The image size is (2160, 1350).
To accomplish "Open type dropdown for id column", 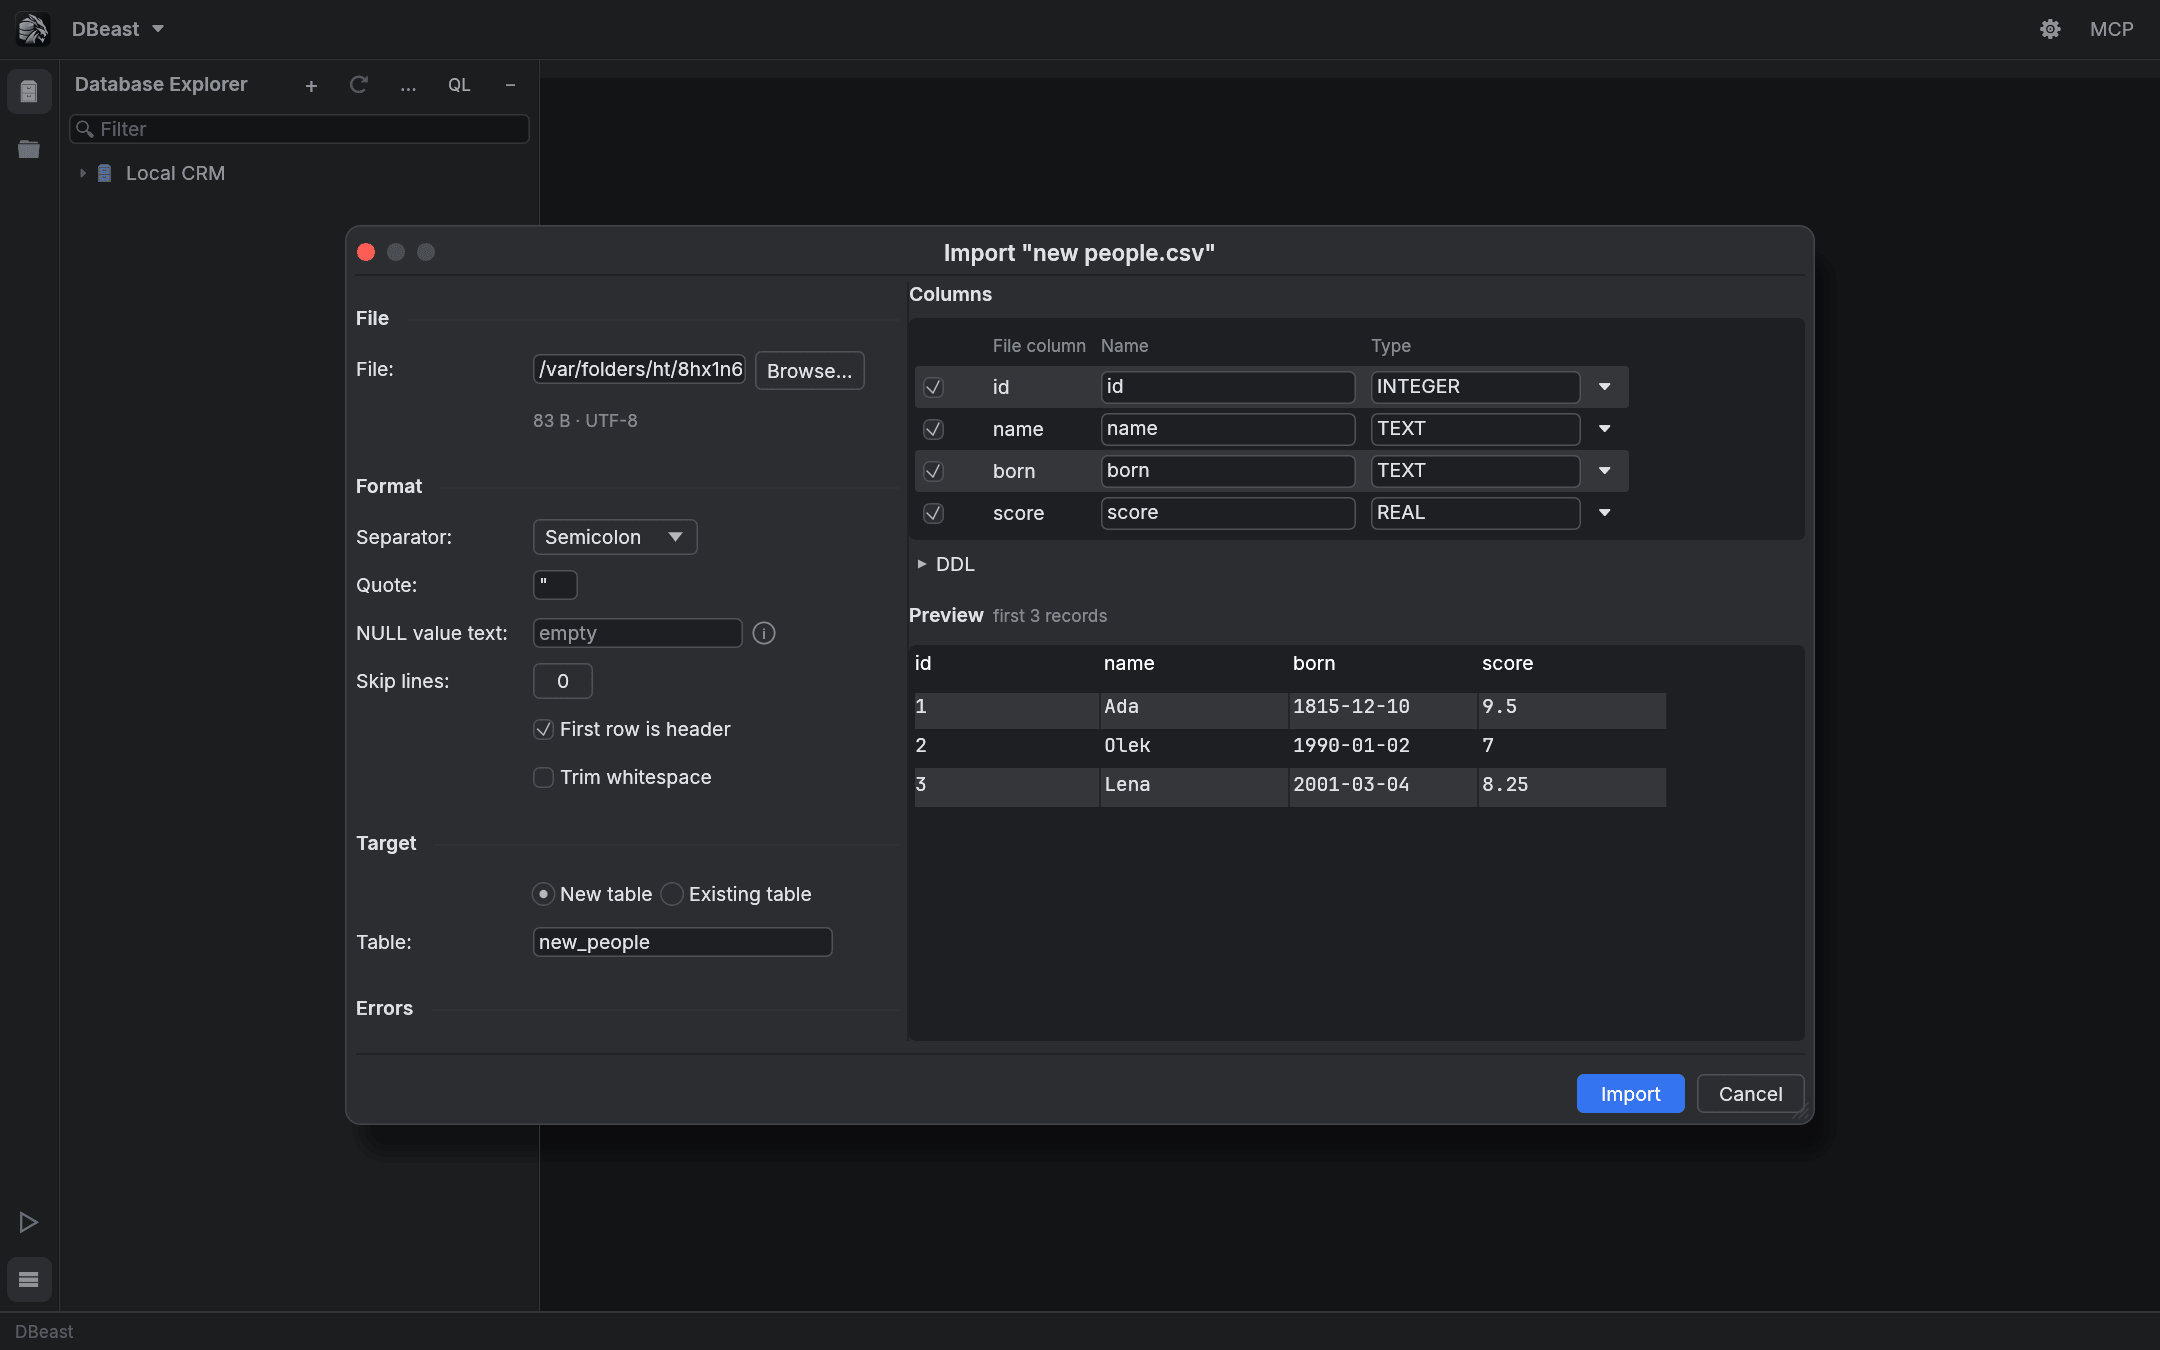I will coord(1604,387).
